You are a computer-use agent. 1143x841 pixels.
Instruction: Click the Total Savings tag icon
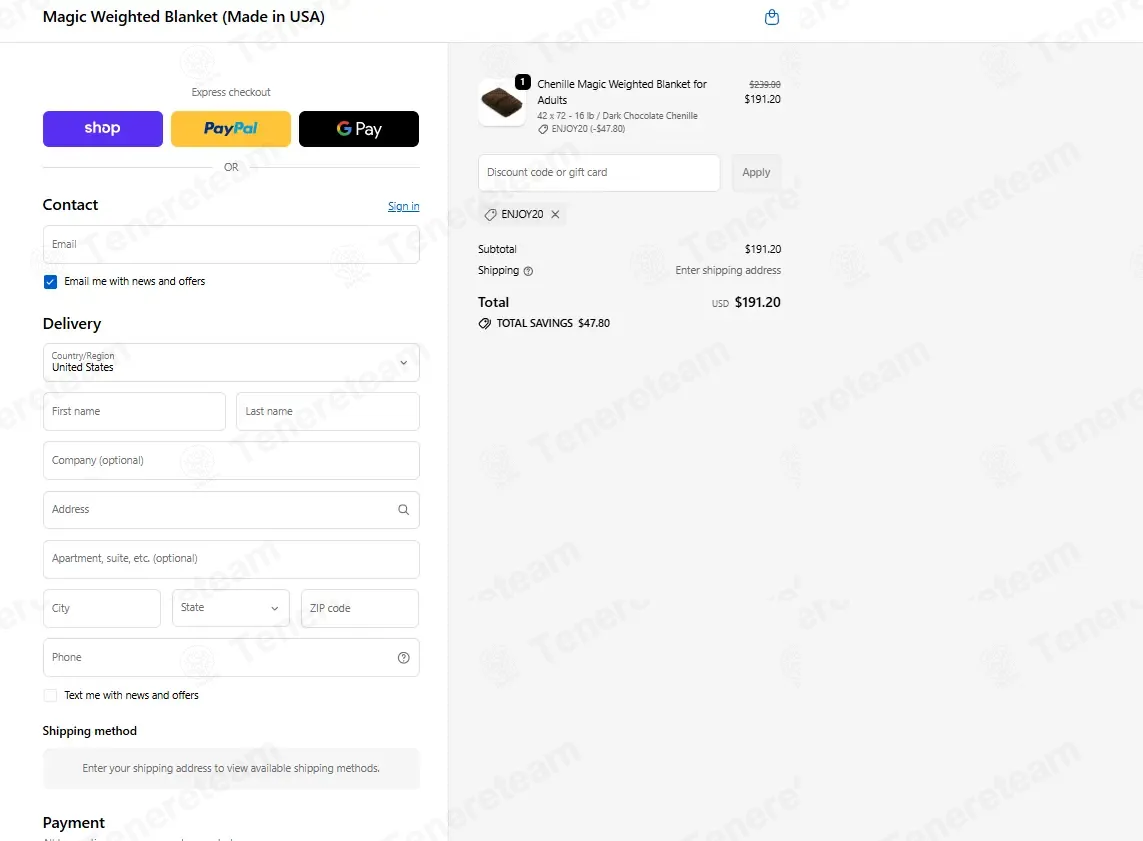[x=485, y=323]
